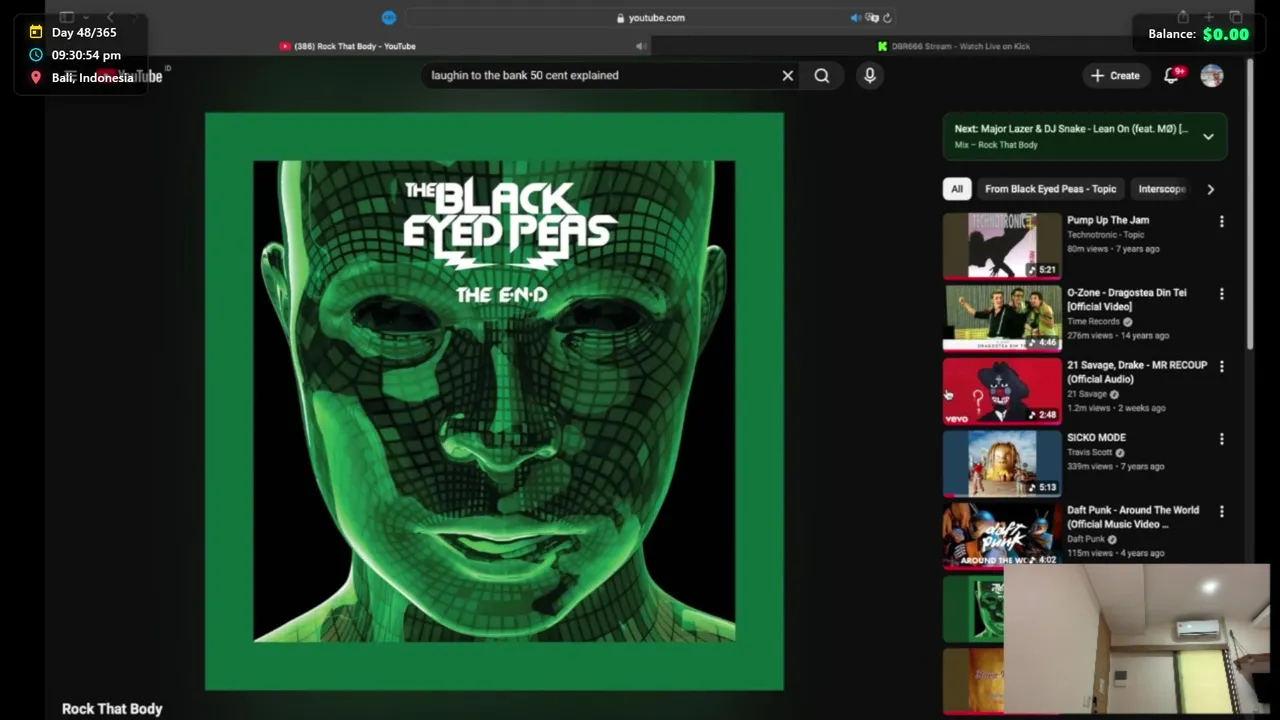
Task: Click Daft Punk - Around The World title
Action: (1133, 517)
